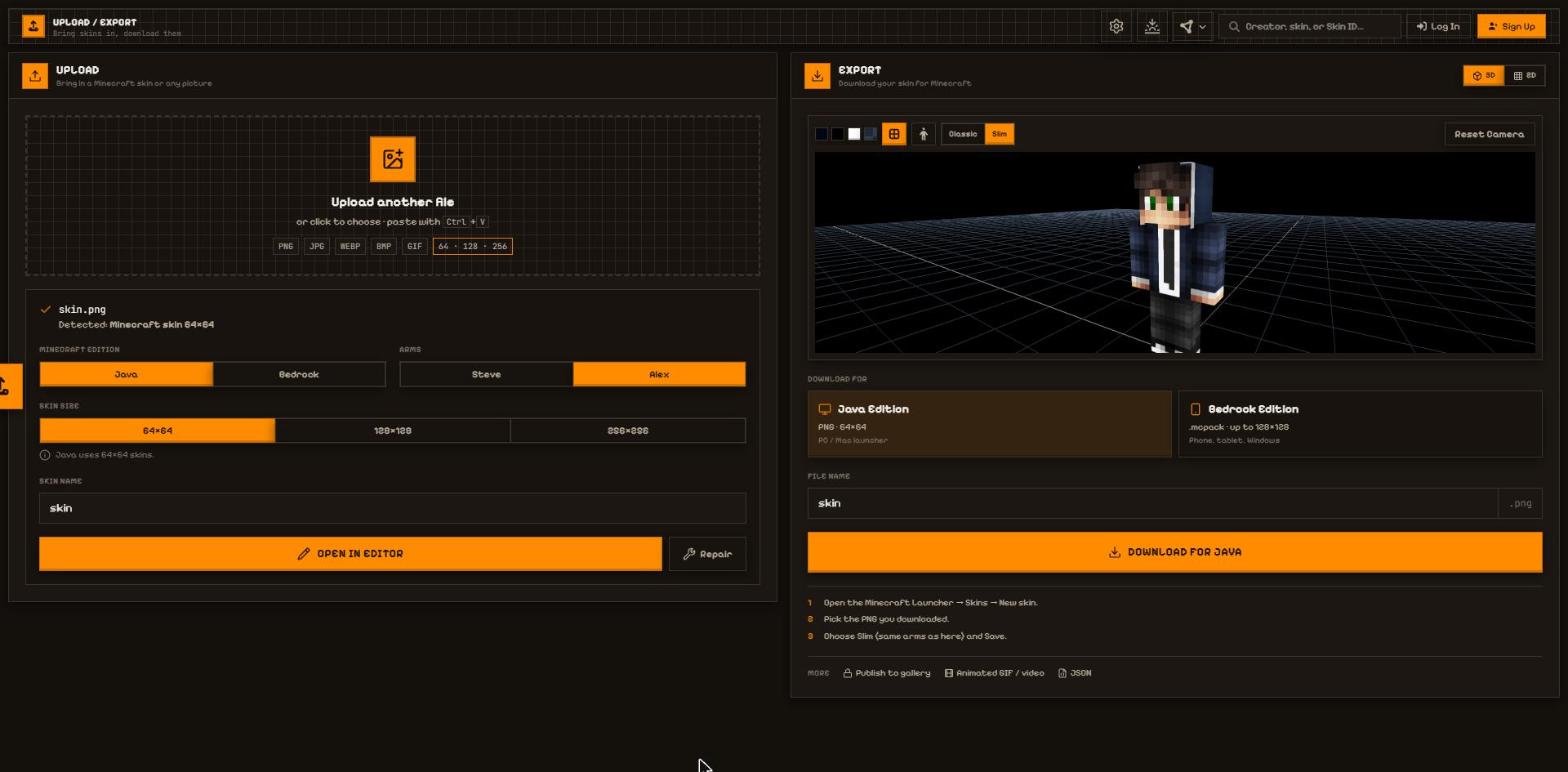This screenshot has width=1568, height=772.
Task: Click the Upload panel header icon
Action: pyautogui.click(x=35, y=76)
